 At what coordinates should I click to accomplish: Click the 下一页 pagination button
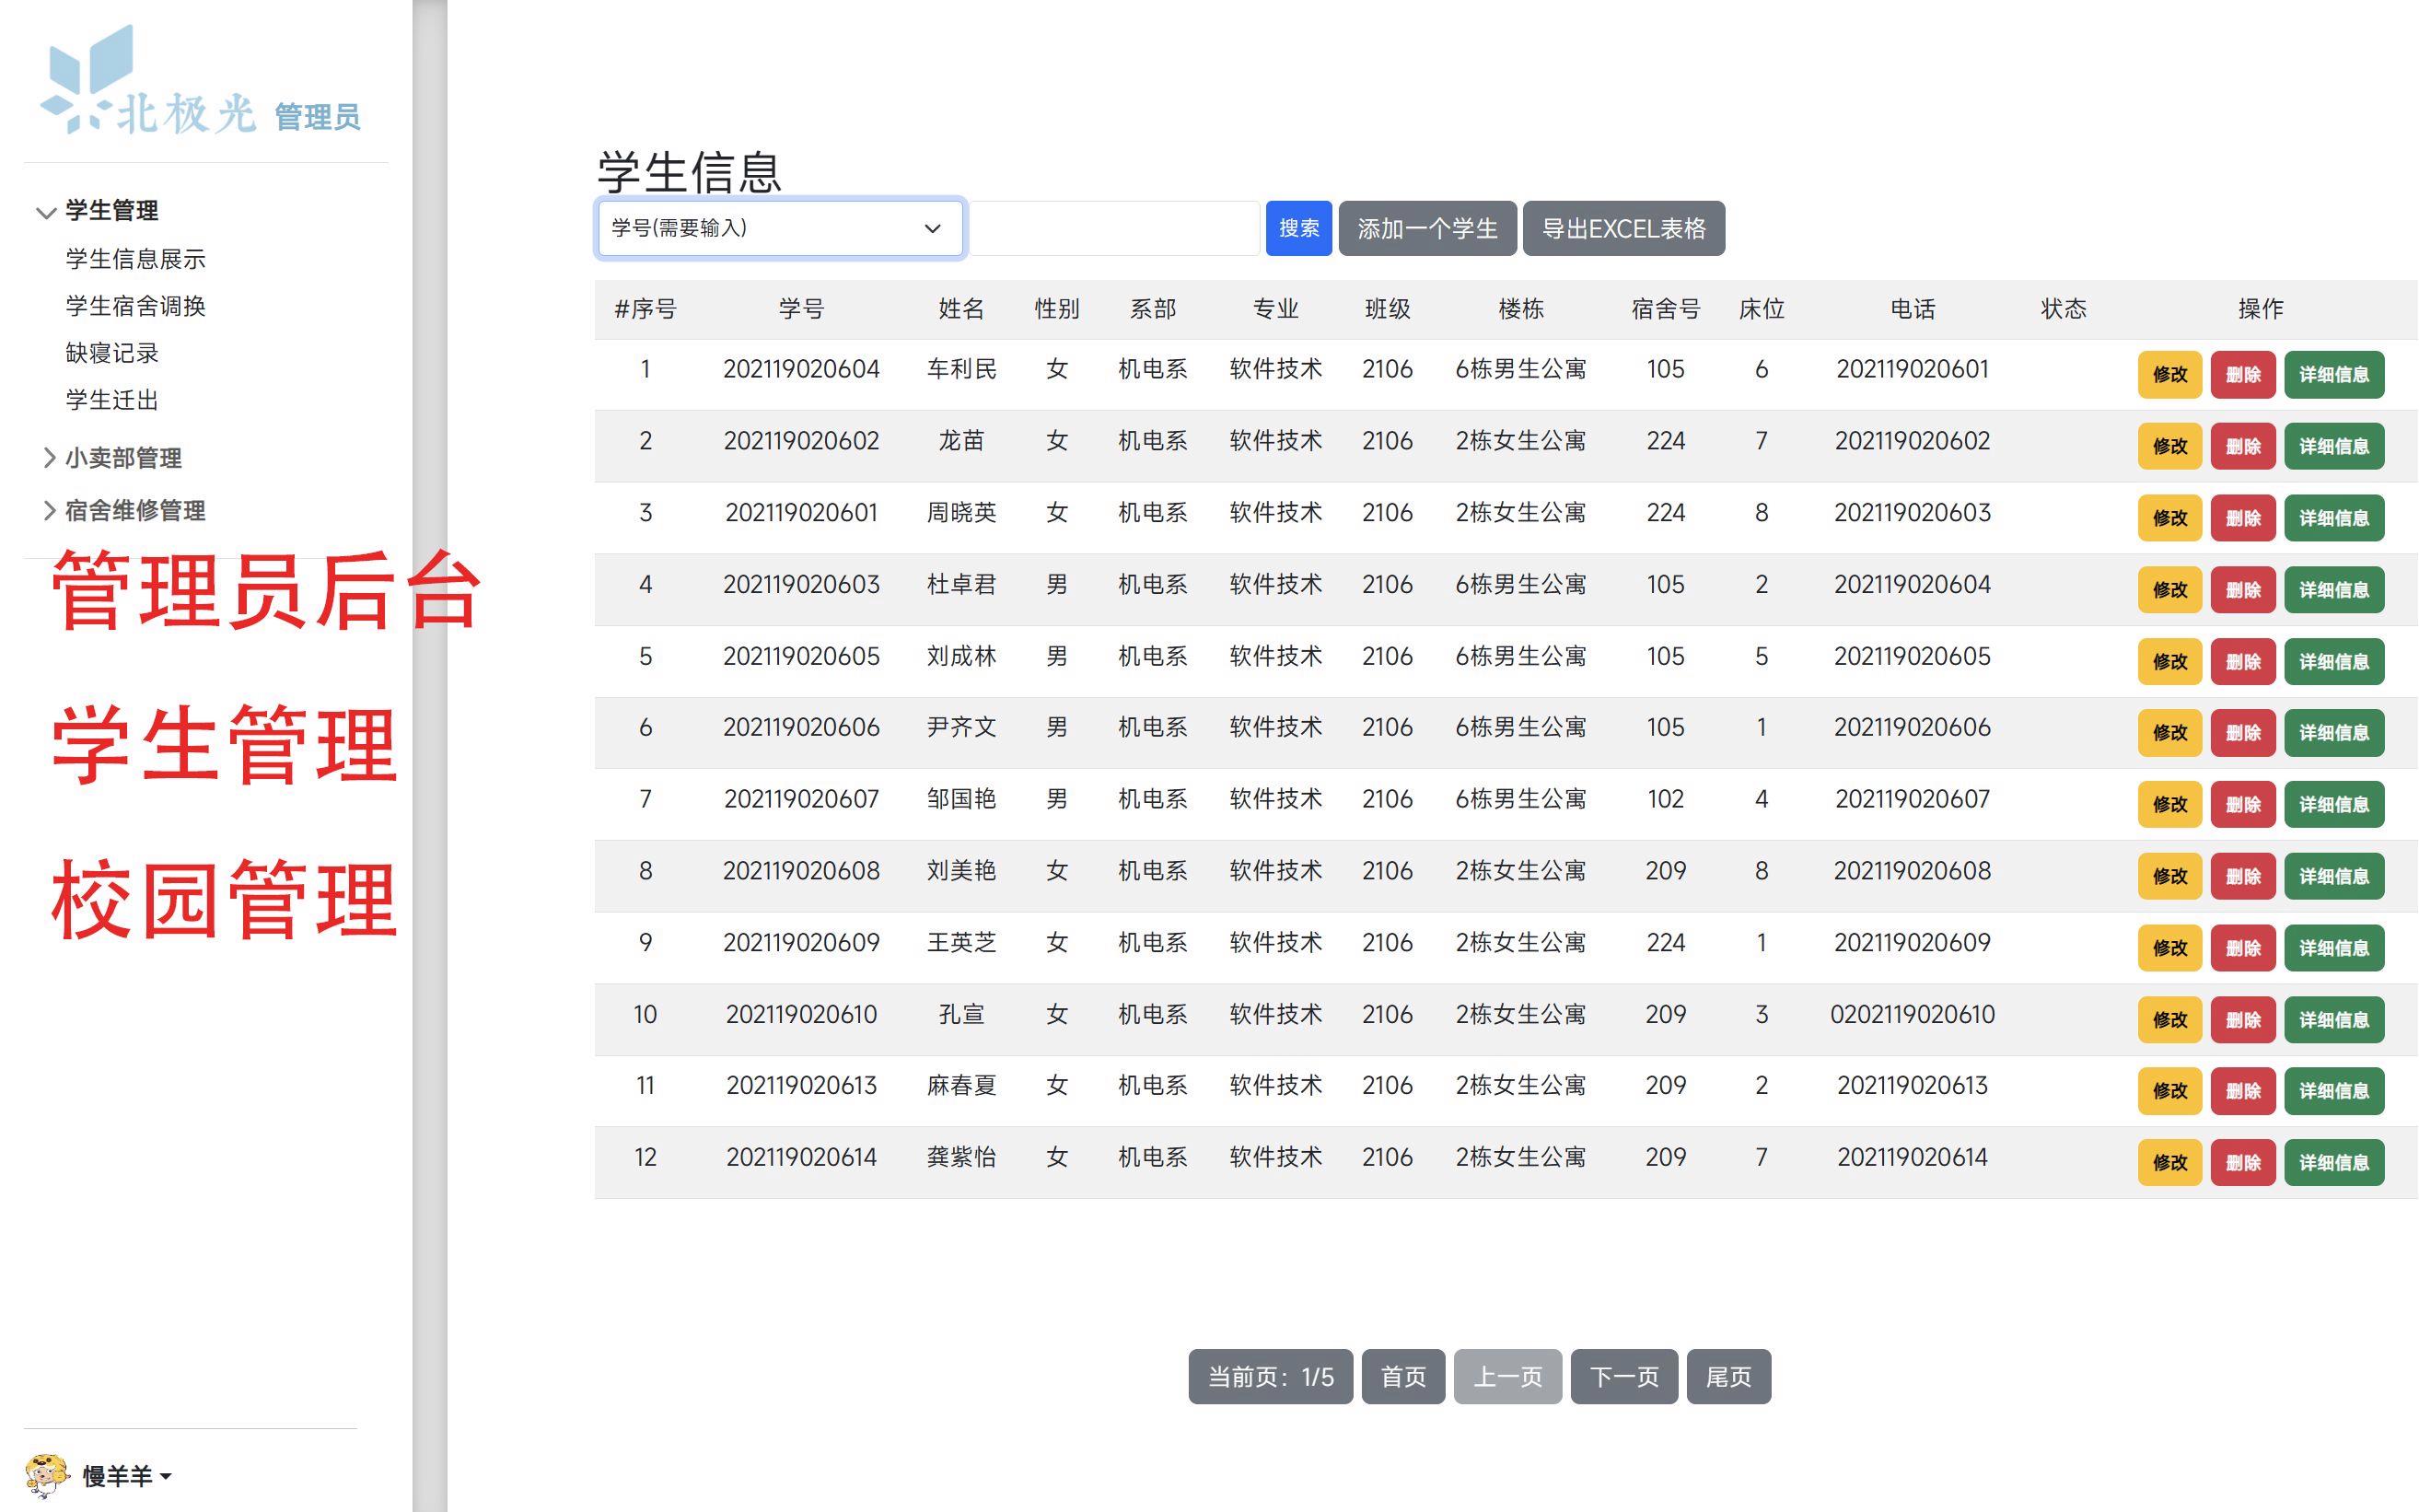pyautogui.click(x=1624, y=1377)
